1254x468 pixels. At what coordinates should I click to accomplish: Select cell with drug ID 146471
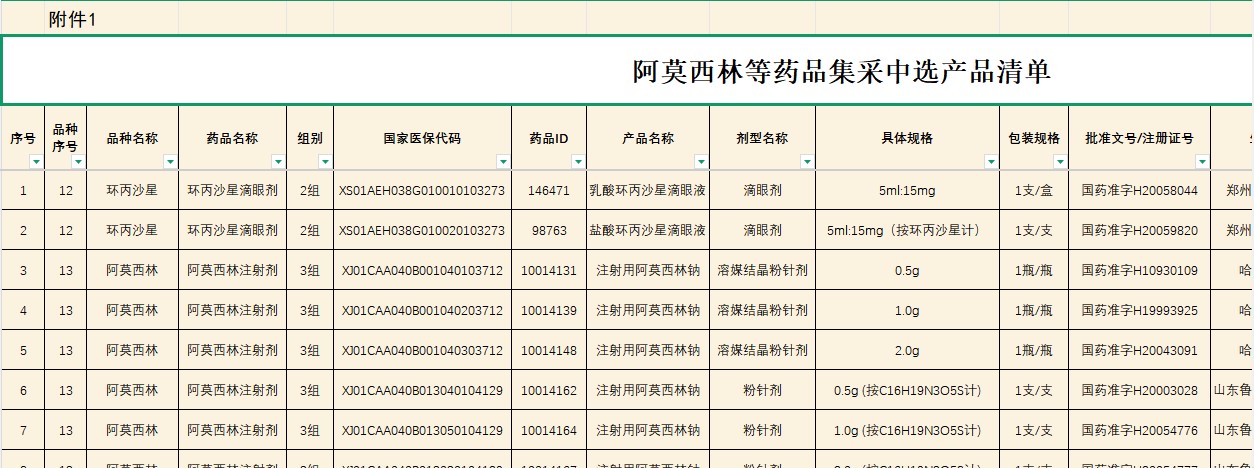click(549, 190)
